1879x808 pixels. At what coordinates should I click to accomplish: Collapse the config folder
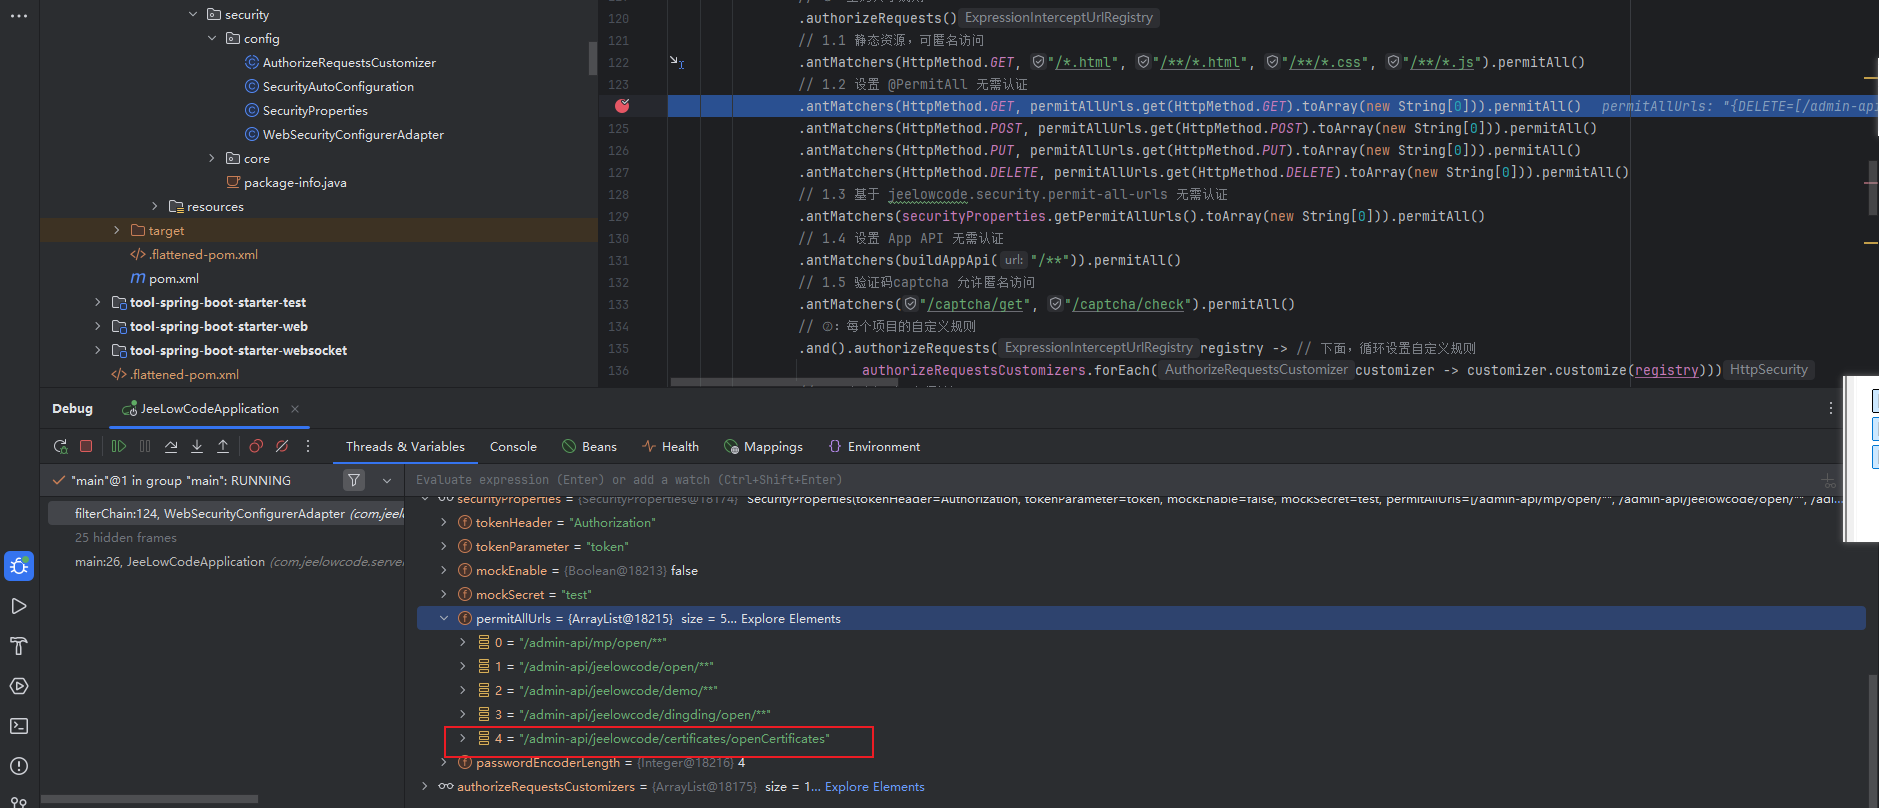[x=212, y=38]
